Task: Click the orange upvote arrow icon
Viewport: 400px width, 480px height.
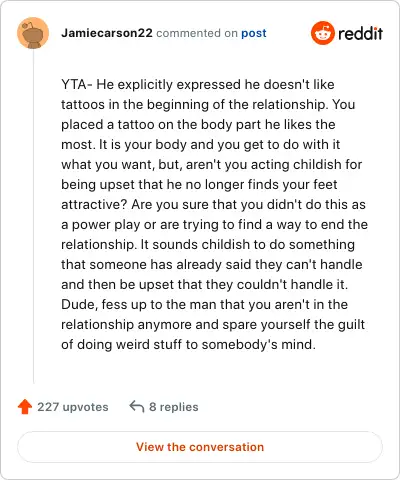Action: coord(25,407)
